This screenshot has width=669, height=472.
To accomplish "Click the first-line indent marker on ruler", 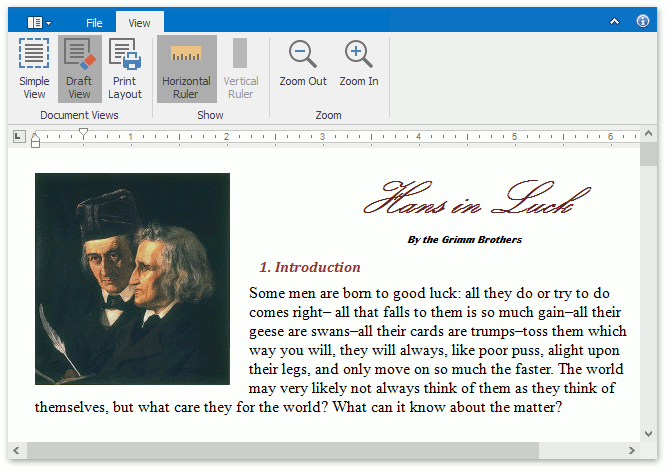I will coord(83,132).
